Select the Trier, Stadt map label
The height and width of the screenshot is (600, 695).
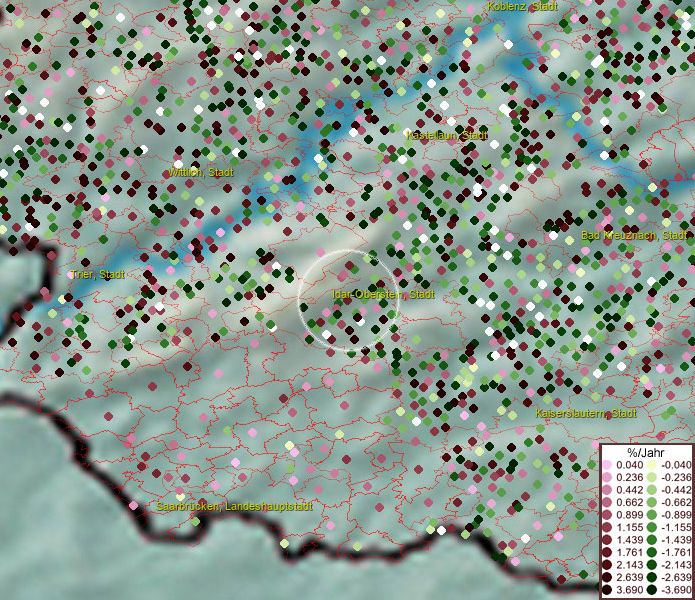(98, 274)
